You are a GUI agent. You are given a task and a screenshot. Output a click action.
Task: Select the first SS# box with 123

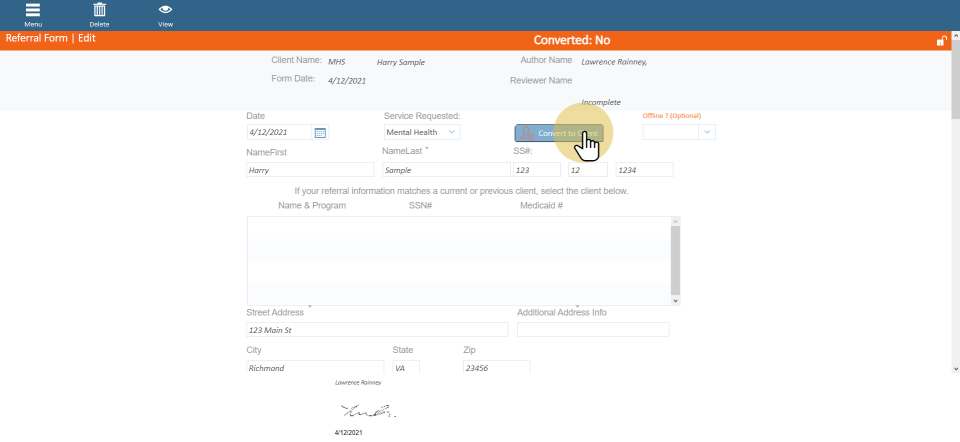(536, 170)
